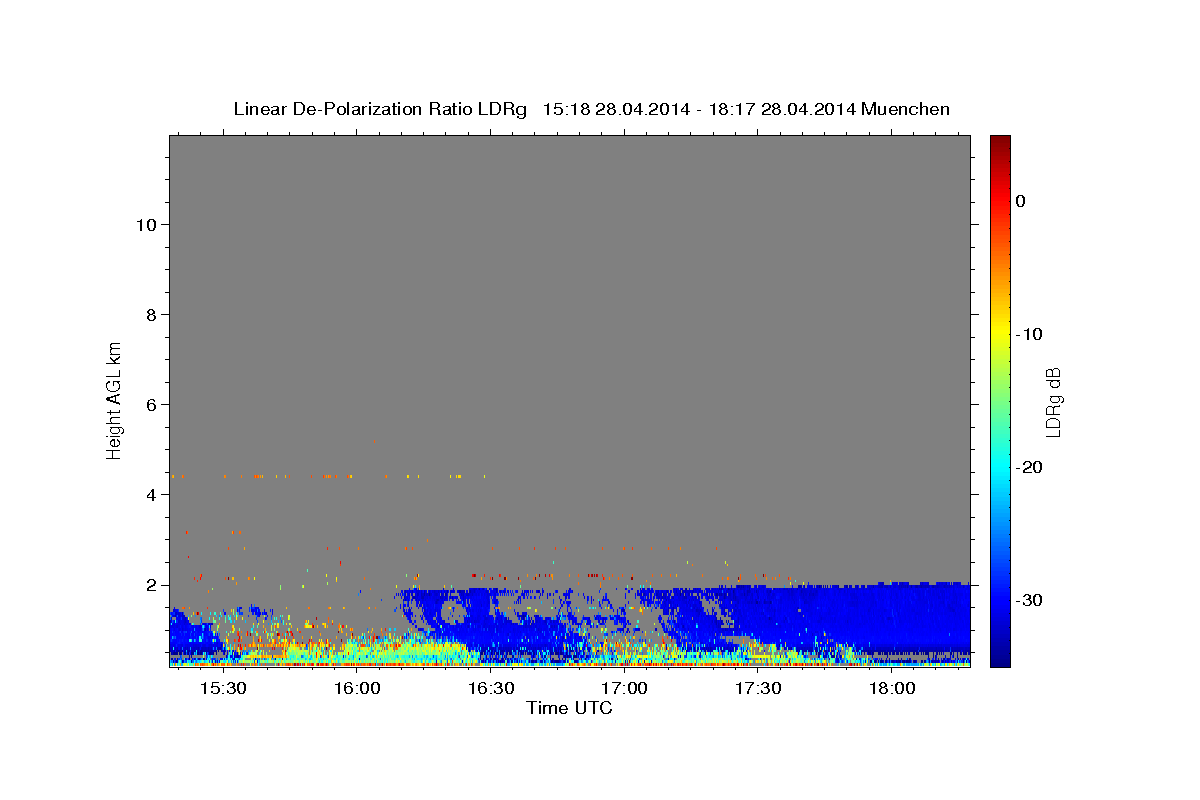Pick the dark blue bottom of colorbar
Viewport: 1200px width, 800px height.
1000,660
